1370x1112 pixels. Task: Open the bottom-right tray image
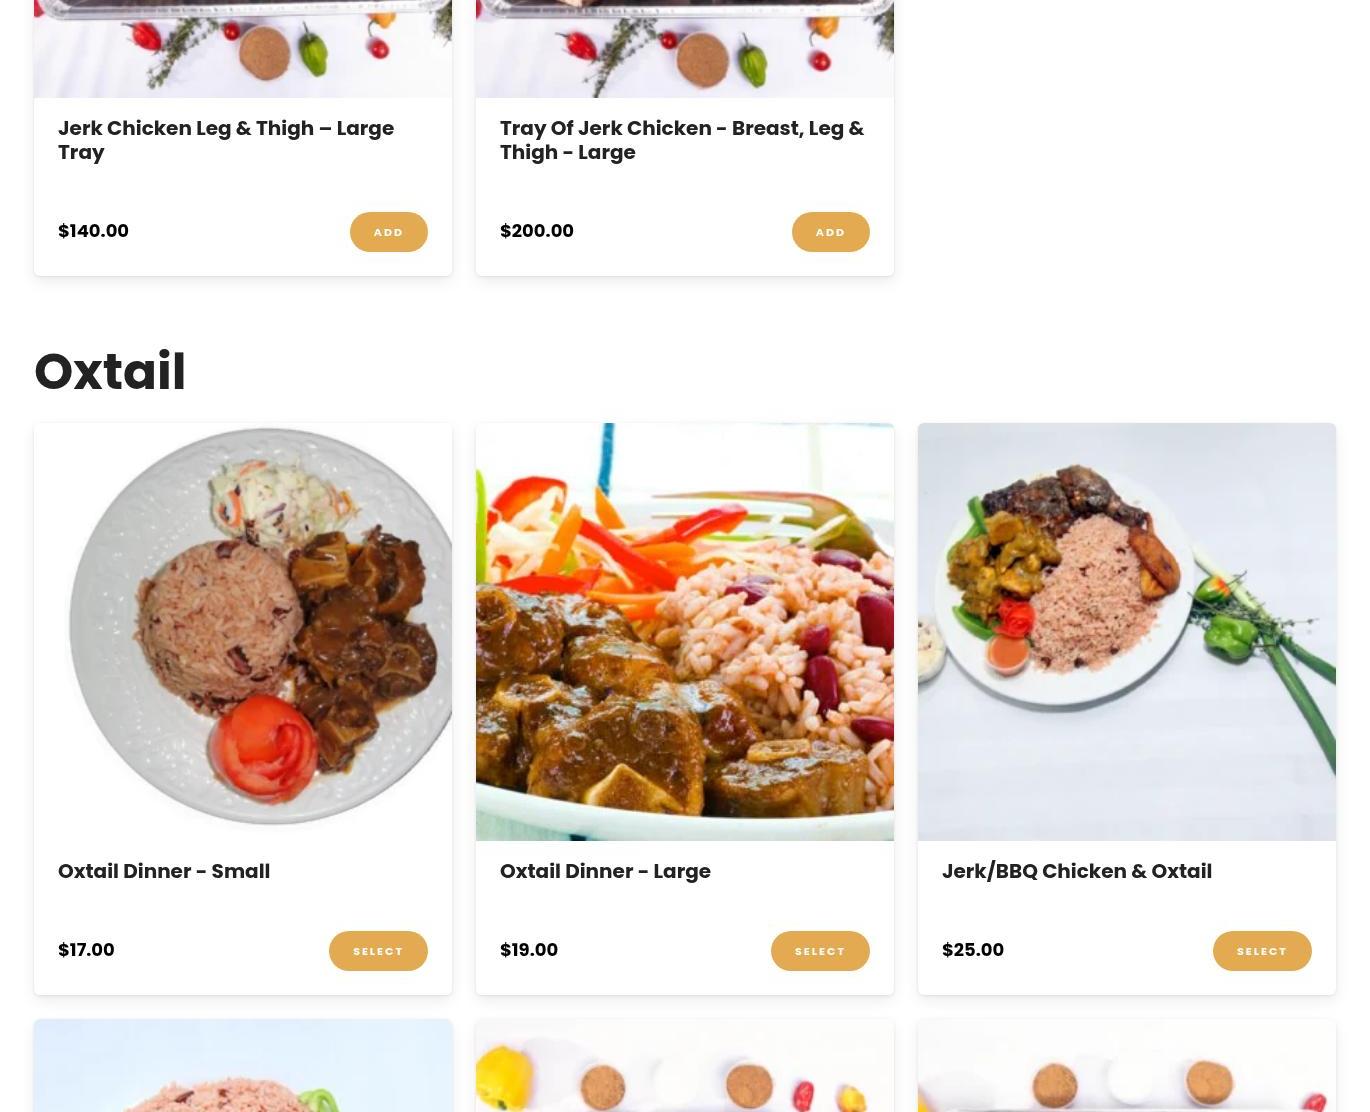(1127, 1066)
